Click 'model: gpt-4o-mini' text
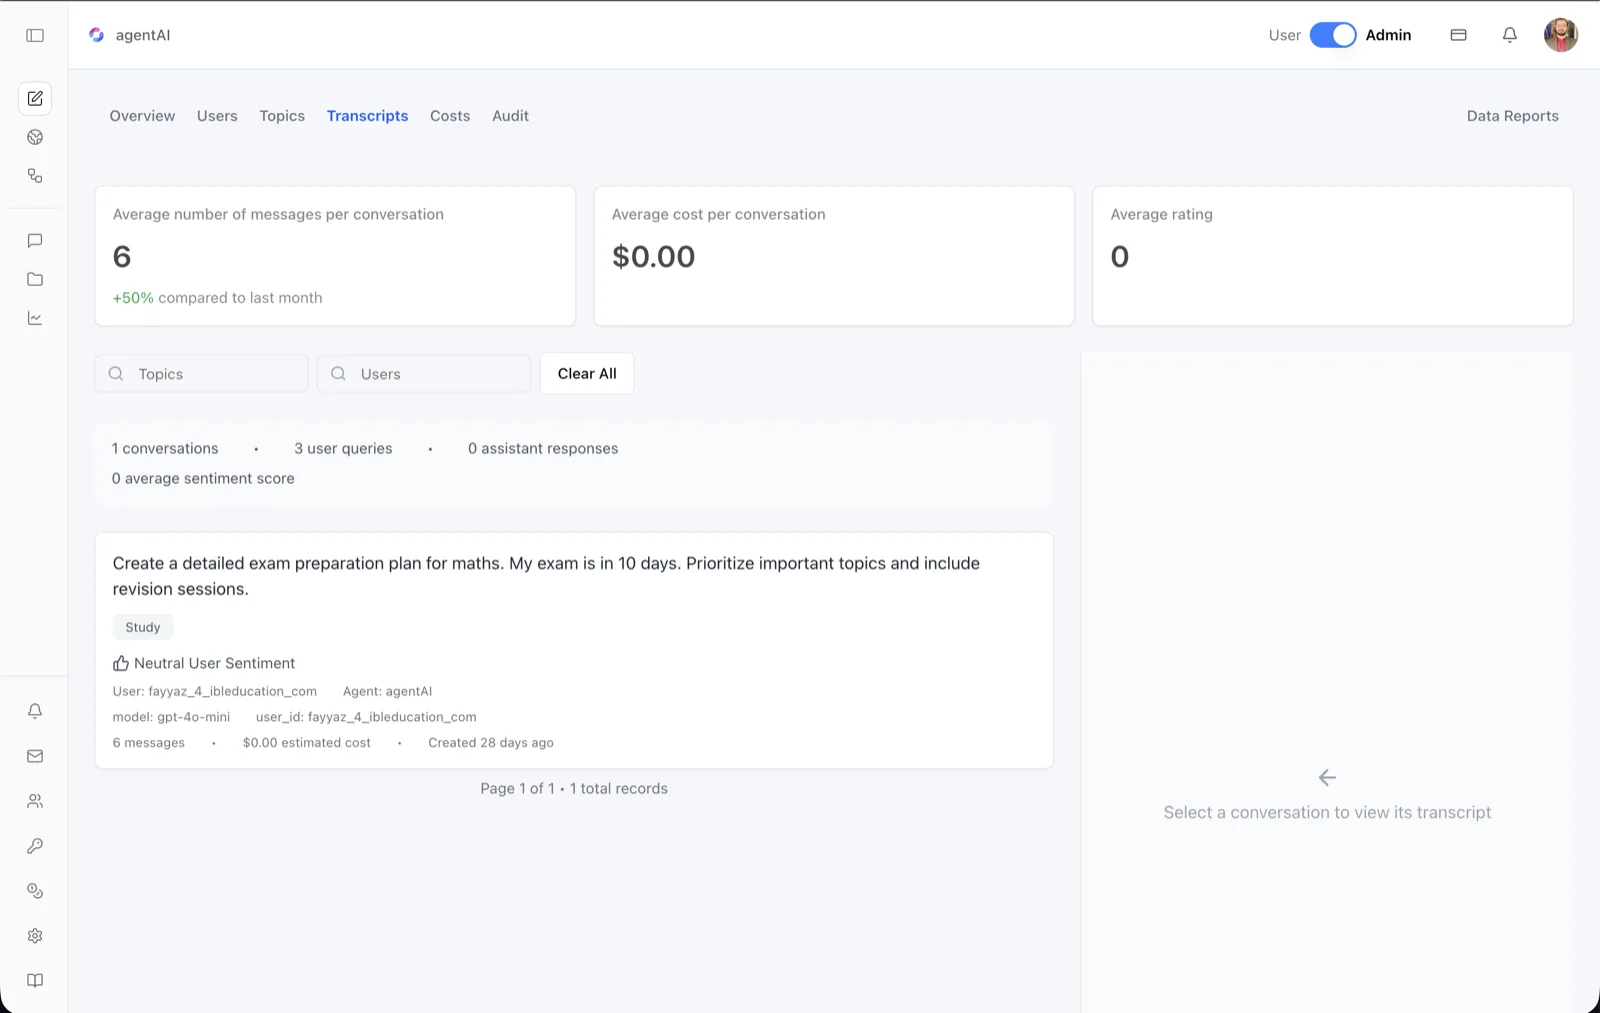This screenshot has height=1013, width=1600. pyautogui.click(x=171, y=717)
